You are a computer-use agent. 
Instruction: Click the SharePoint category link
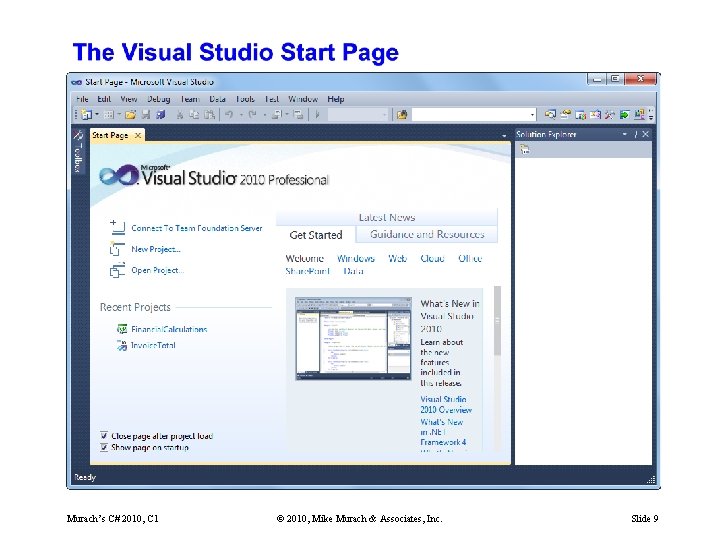point(307,271)
